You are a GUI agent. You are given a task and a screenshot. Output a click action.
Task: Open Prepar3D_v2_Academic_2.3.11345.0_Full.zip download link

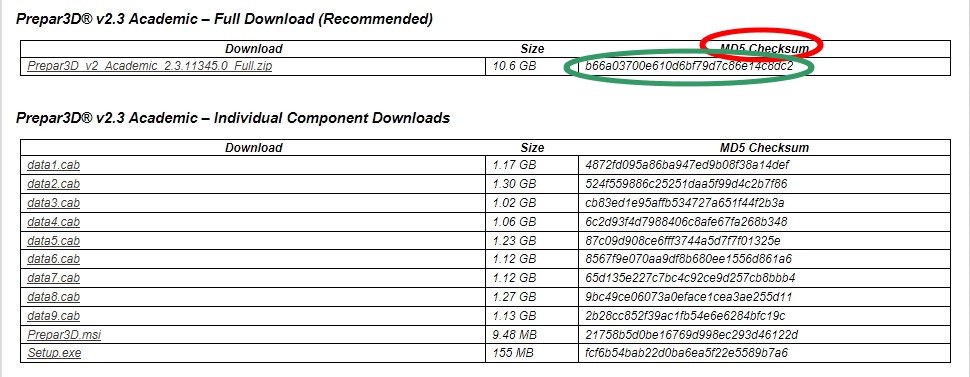click(149, 66)
